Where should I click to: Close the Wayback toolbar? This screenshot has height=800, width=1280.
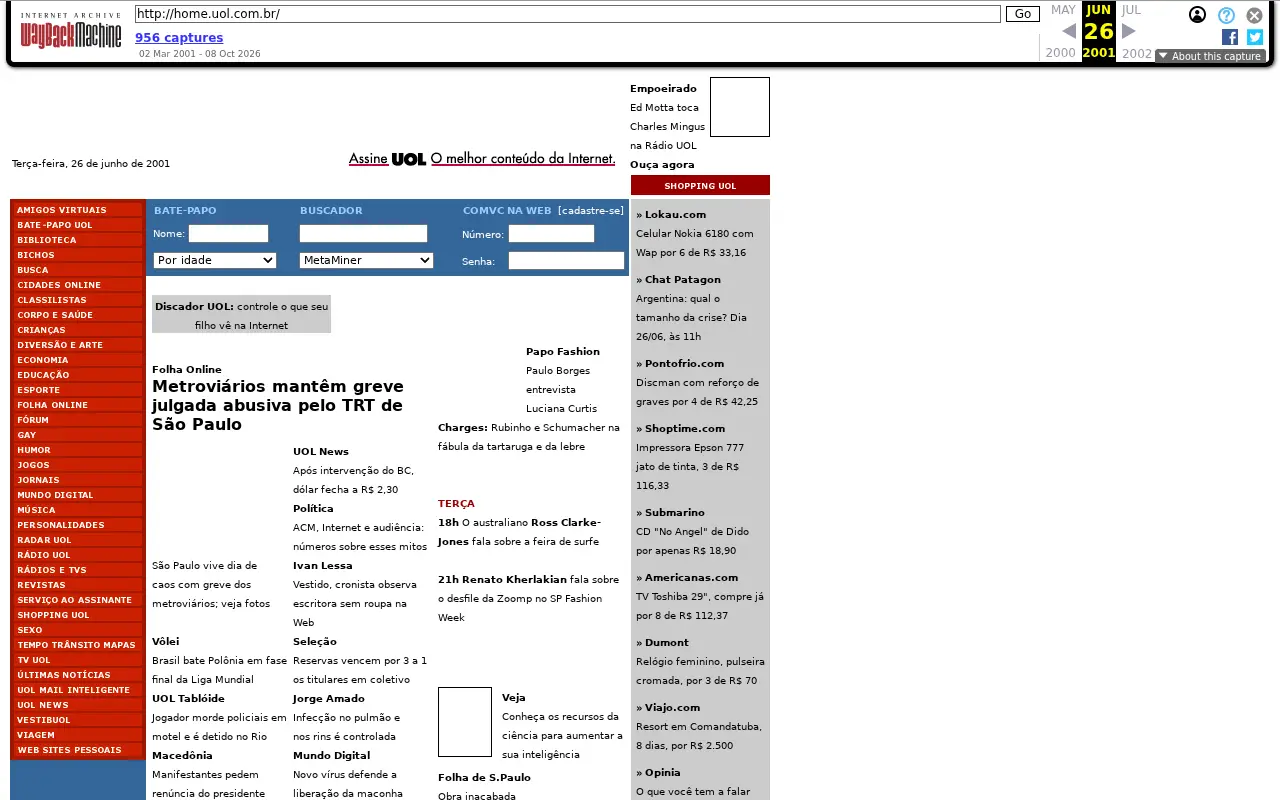pos(1254,15)
